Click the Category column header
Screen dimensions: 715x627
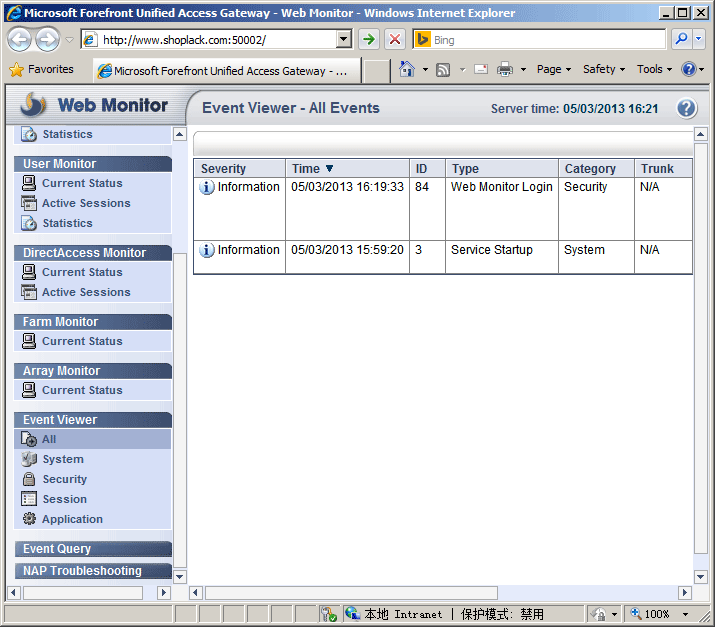point(596,169)
